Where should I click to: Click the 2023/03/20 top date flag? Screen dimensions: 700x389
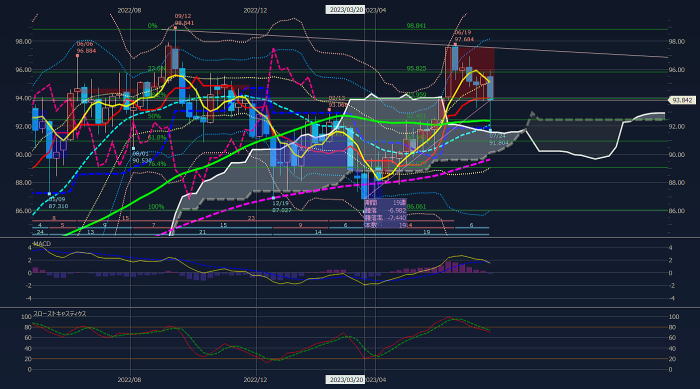(346, 10)
